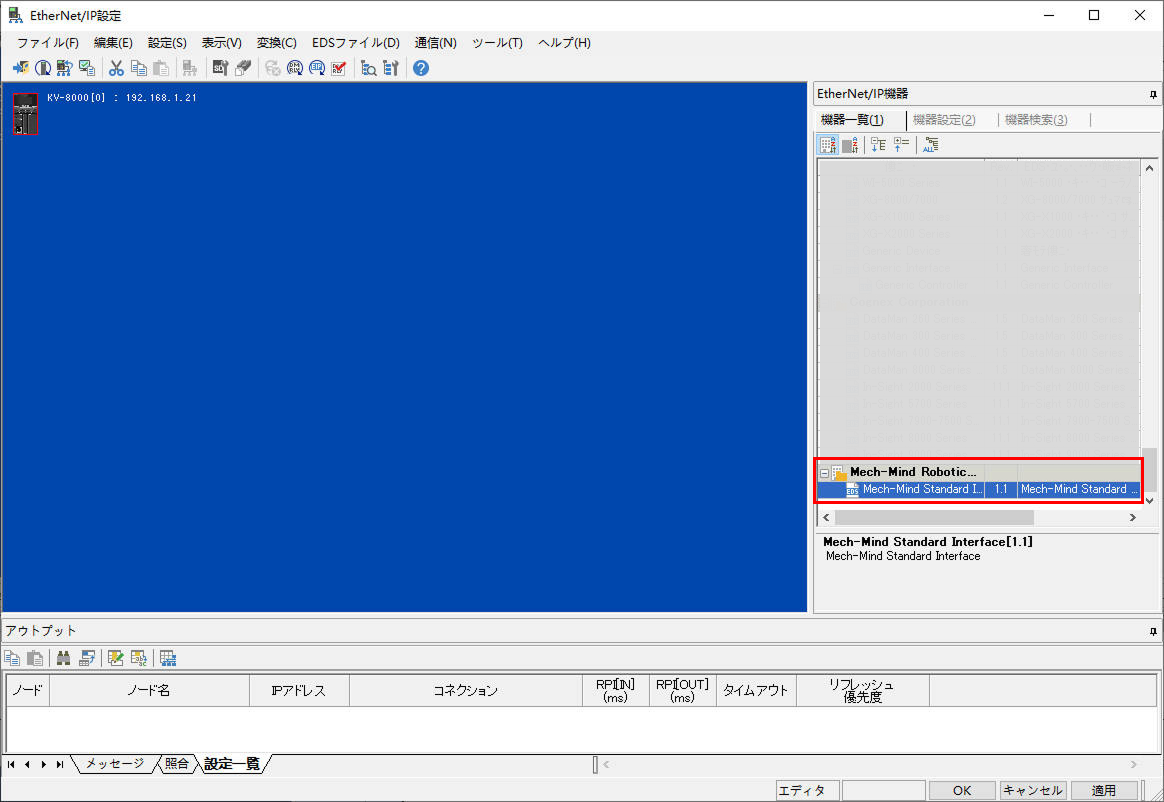
Task: Select the KV-8000 unit thumbnail in the workspace
Action: coord(24,113)
